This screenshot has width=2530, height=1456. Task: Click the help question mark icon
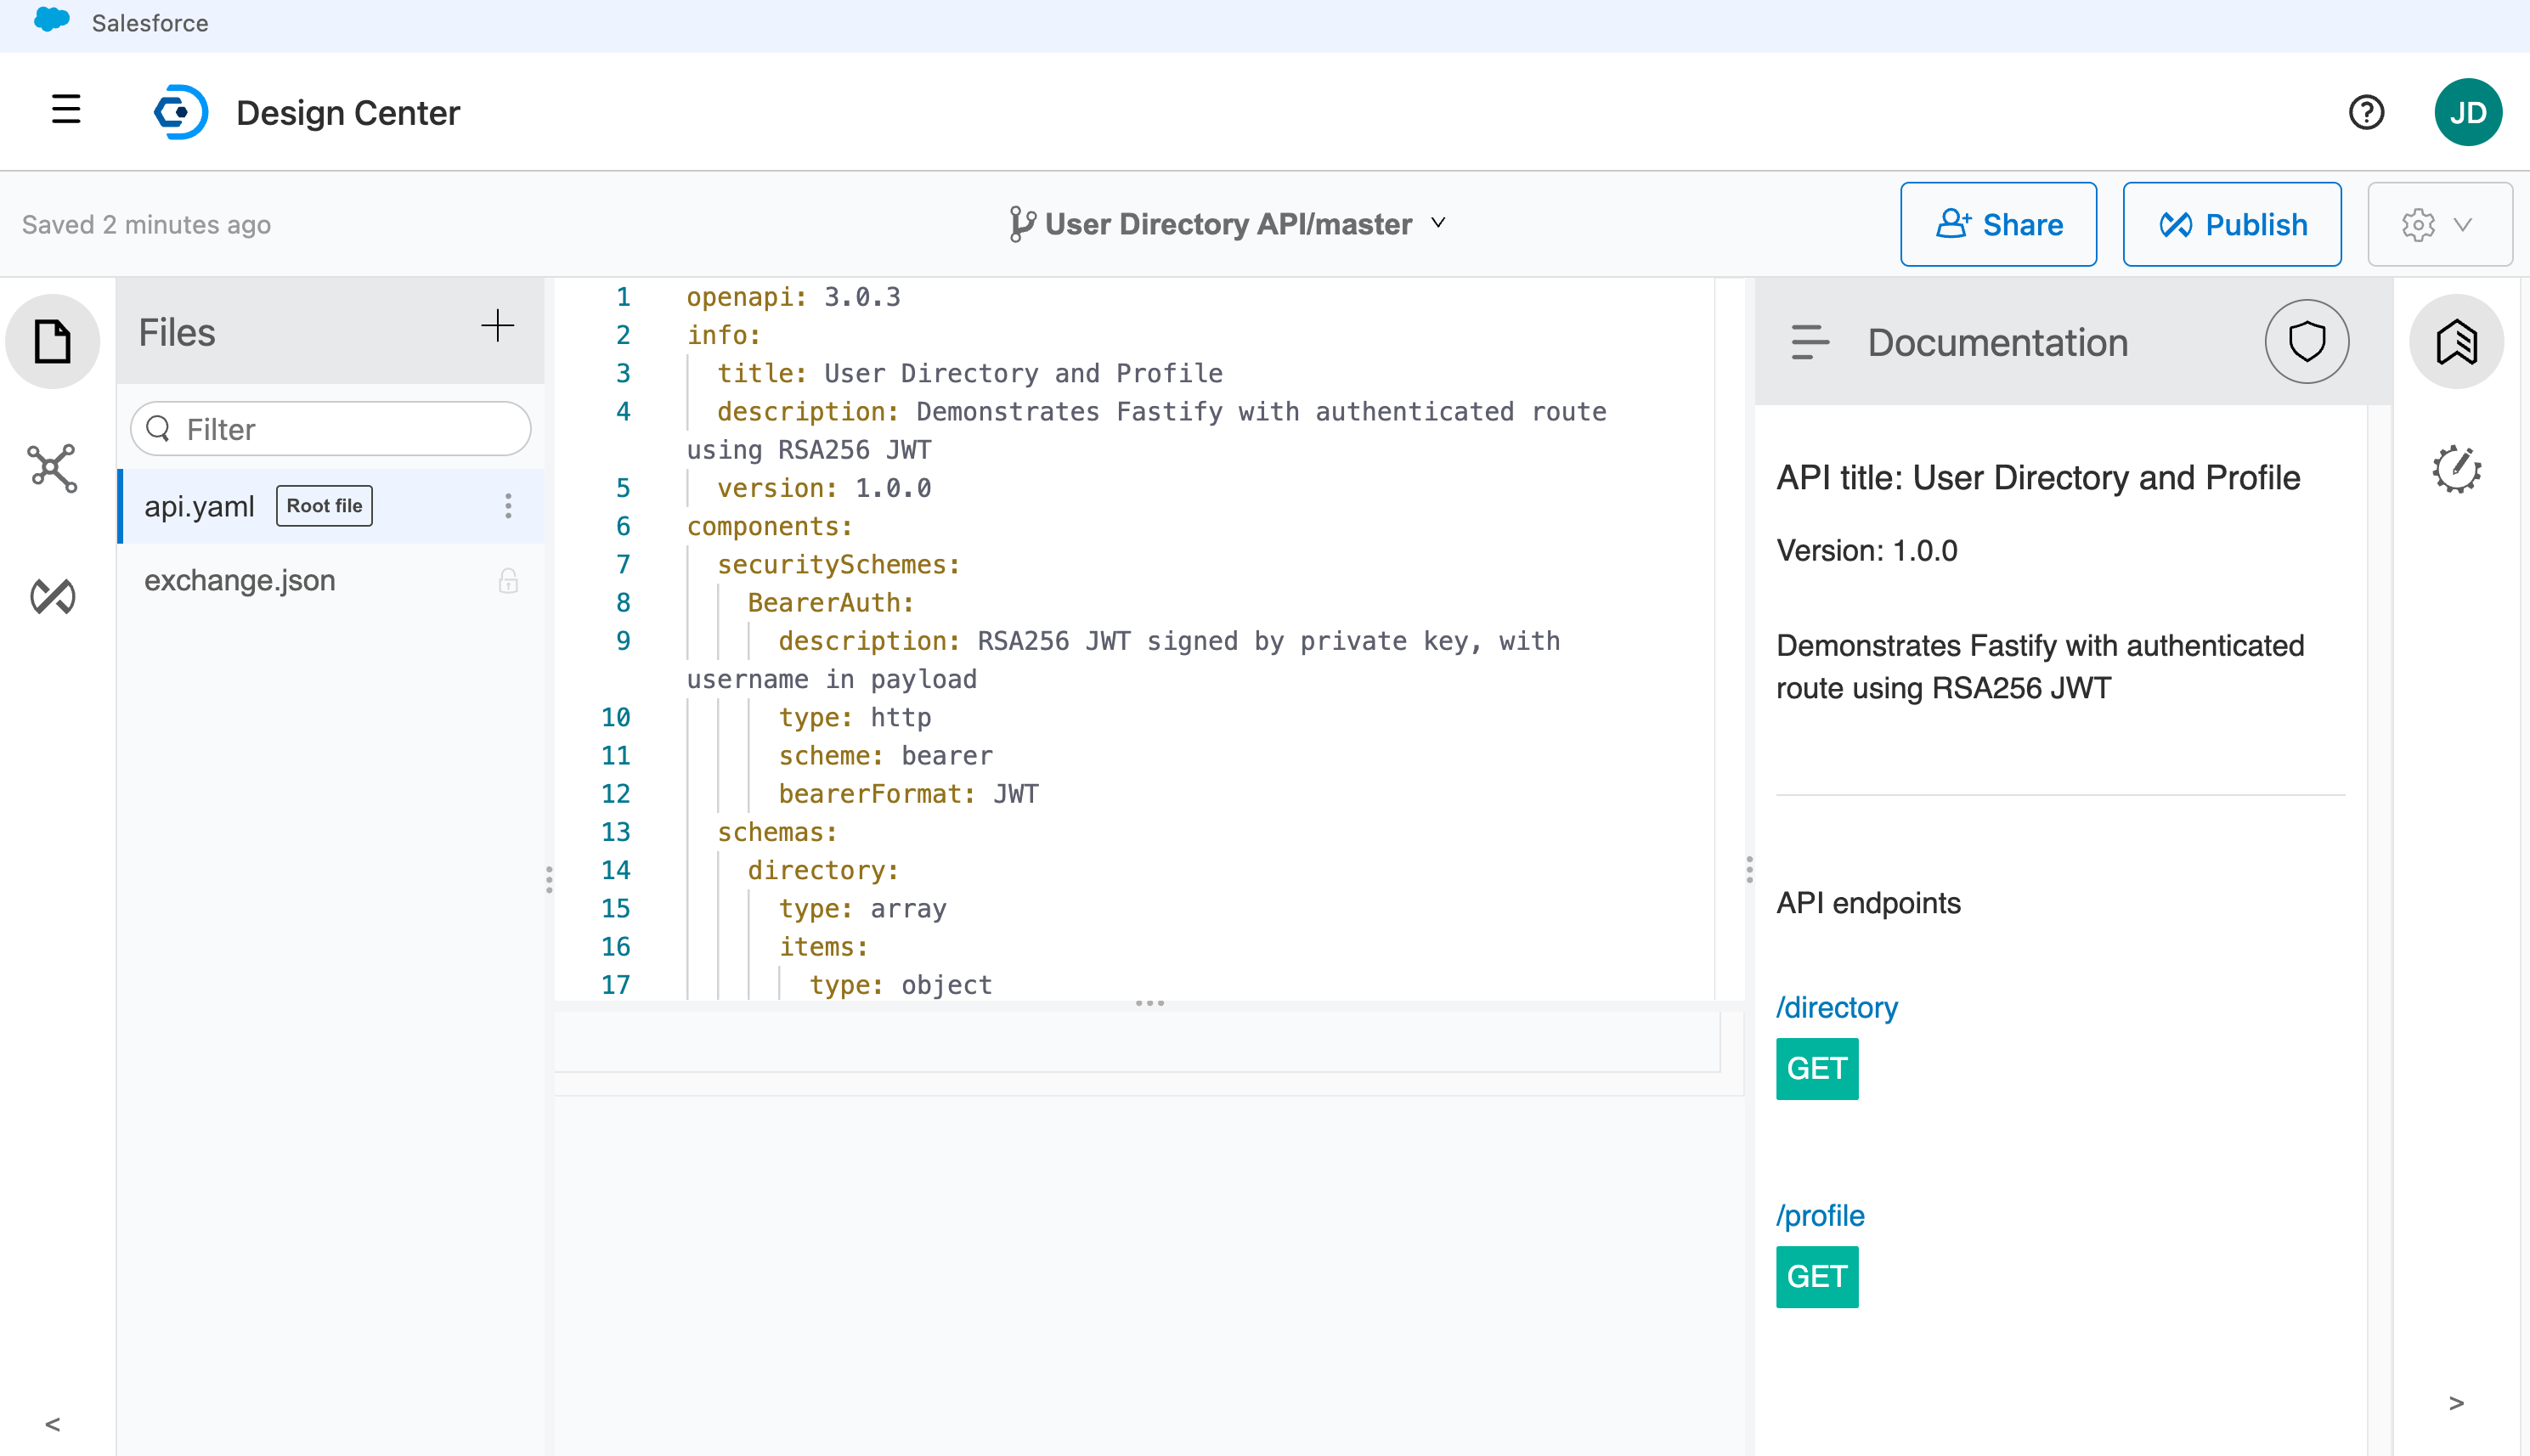(2367, 111)
